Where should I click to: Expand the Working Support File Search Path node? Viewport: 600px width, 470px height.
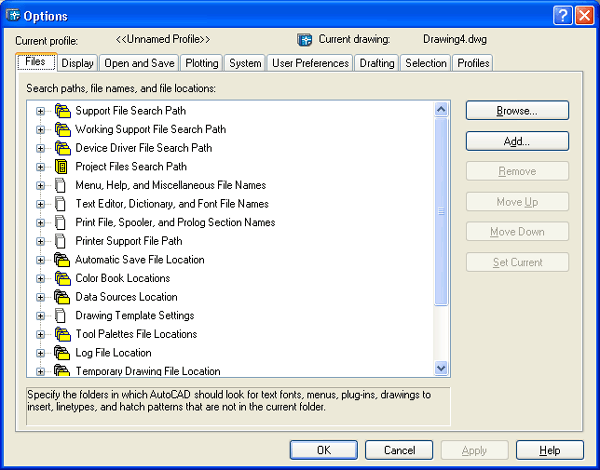pos(41,130)
